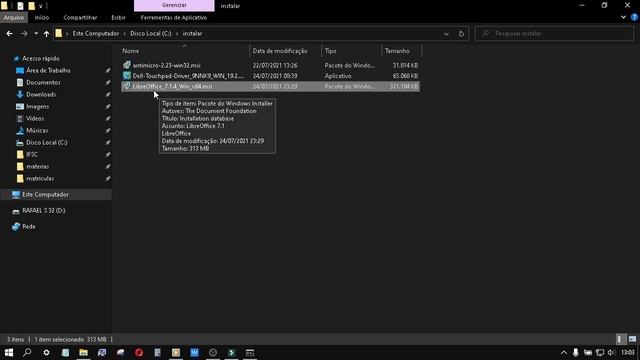
Task: Click the Pesquisar instalar search box
Action: tap(554, 33)
